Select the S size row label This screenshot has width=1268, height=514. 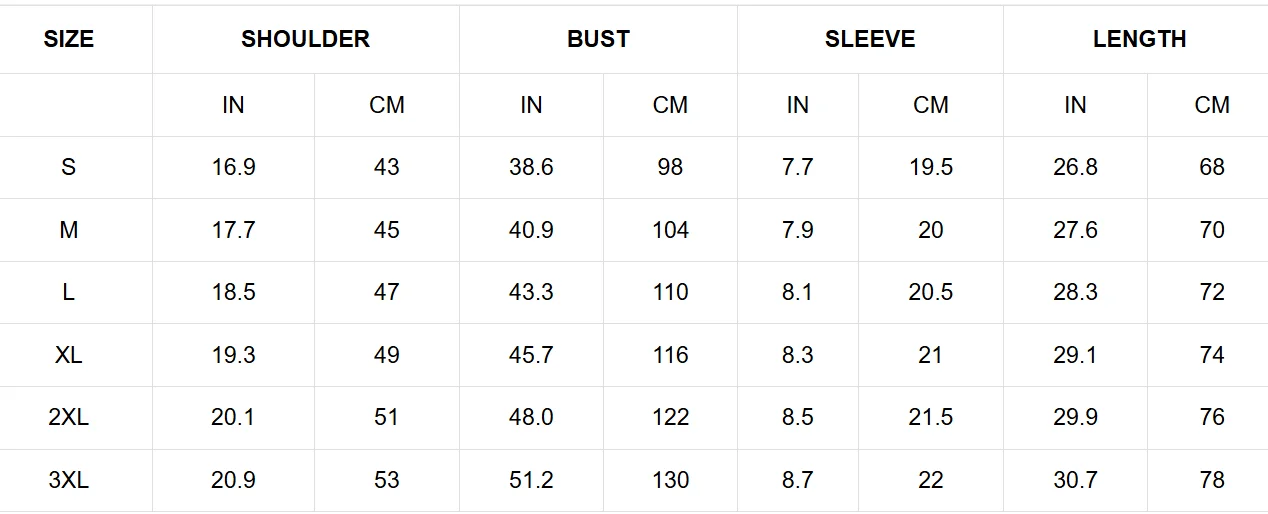point(68,167)
